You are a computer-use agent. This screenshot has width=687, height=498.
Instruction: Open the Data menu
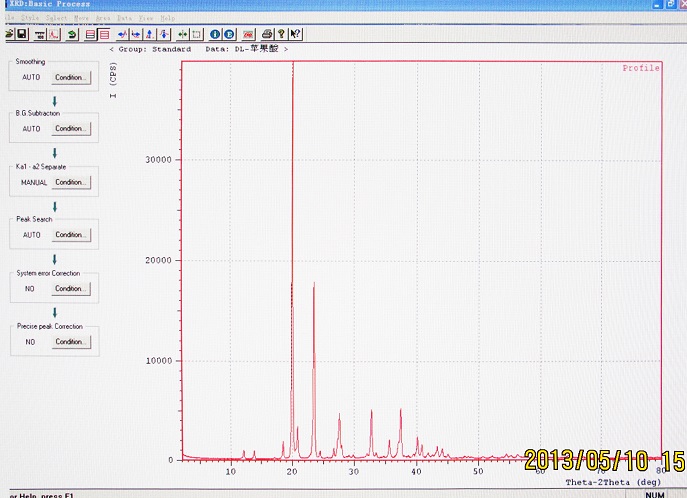124,18
